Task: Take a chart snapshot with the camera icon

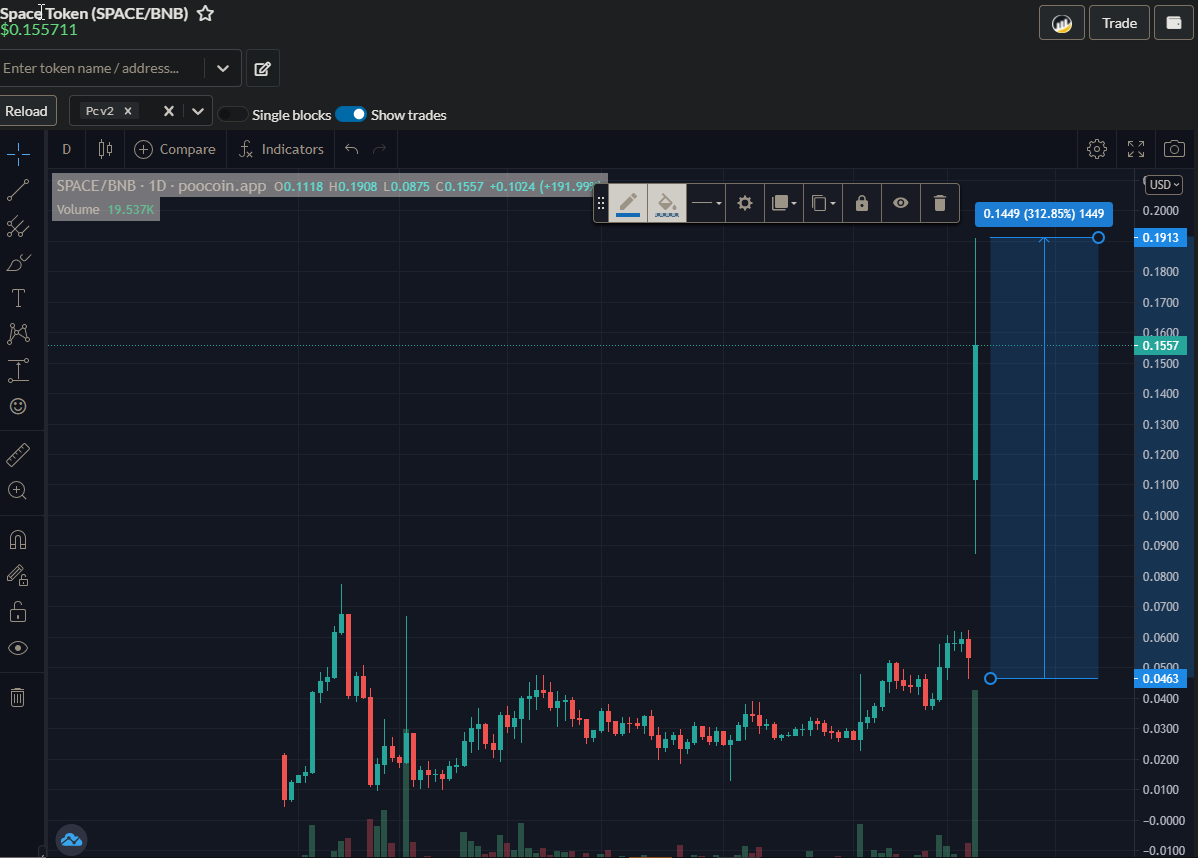Action: (1173, 148)
